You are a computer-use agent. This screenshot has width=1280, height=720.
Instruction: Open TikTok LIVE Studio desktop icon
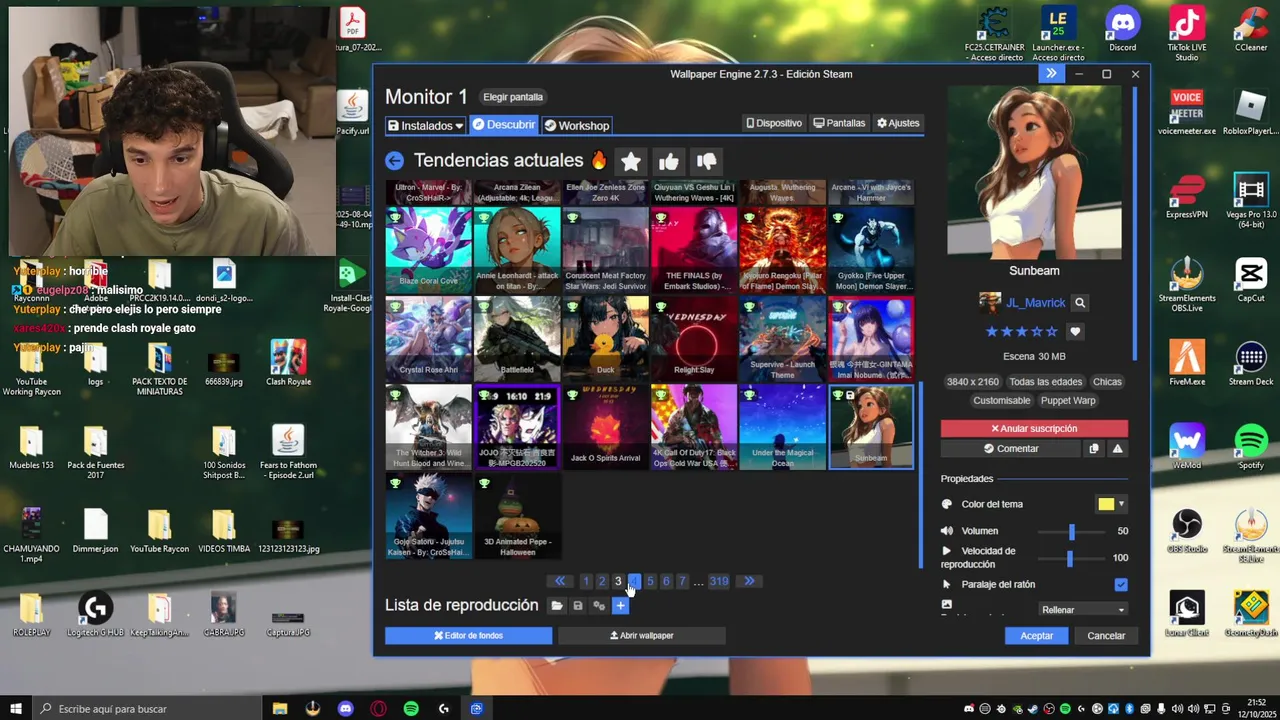(x=1187, y=32)
